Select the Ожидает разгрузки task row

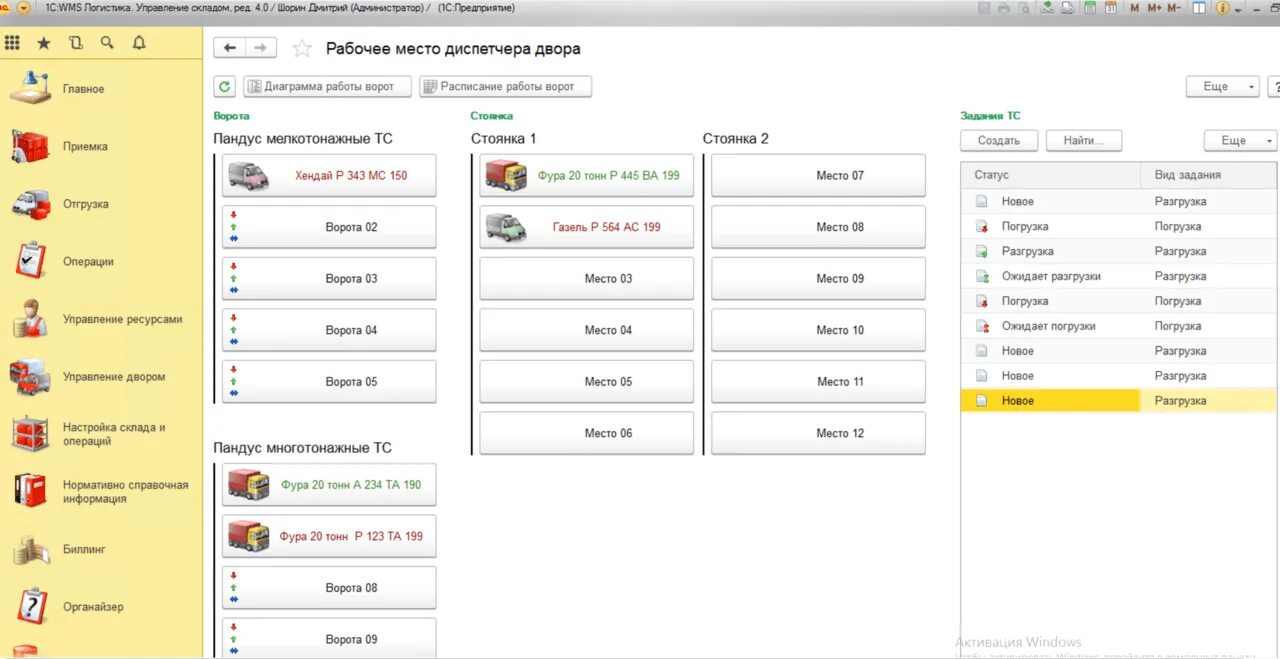coord(1118,276)
